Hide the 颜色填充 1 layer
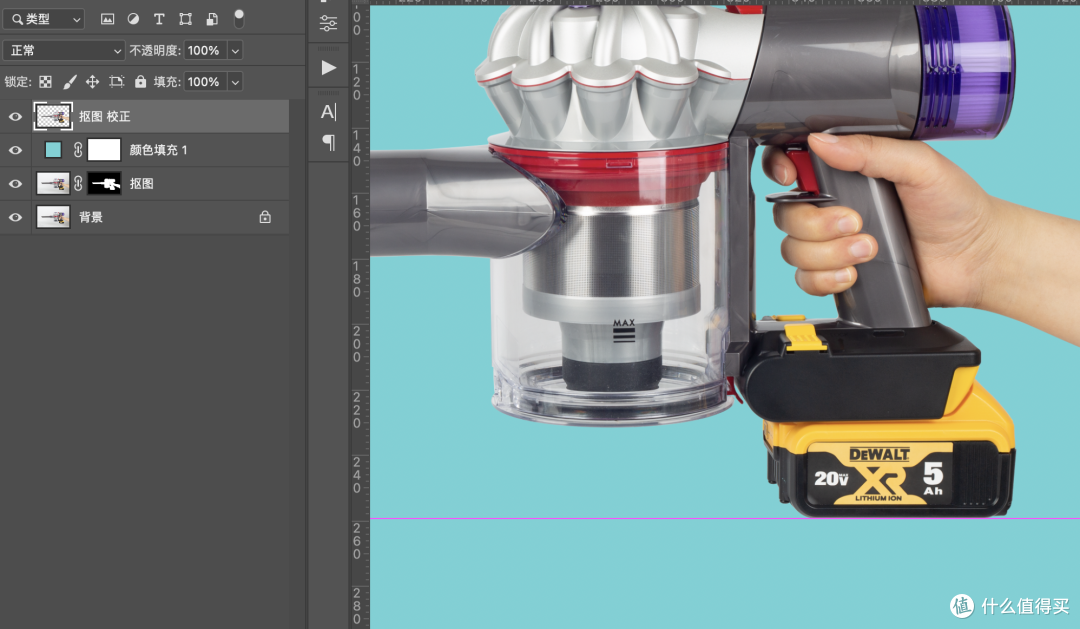The height and width of the screenshot is (629, 1080). 15,150
